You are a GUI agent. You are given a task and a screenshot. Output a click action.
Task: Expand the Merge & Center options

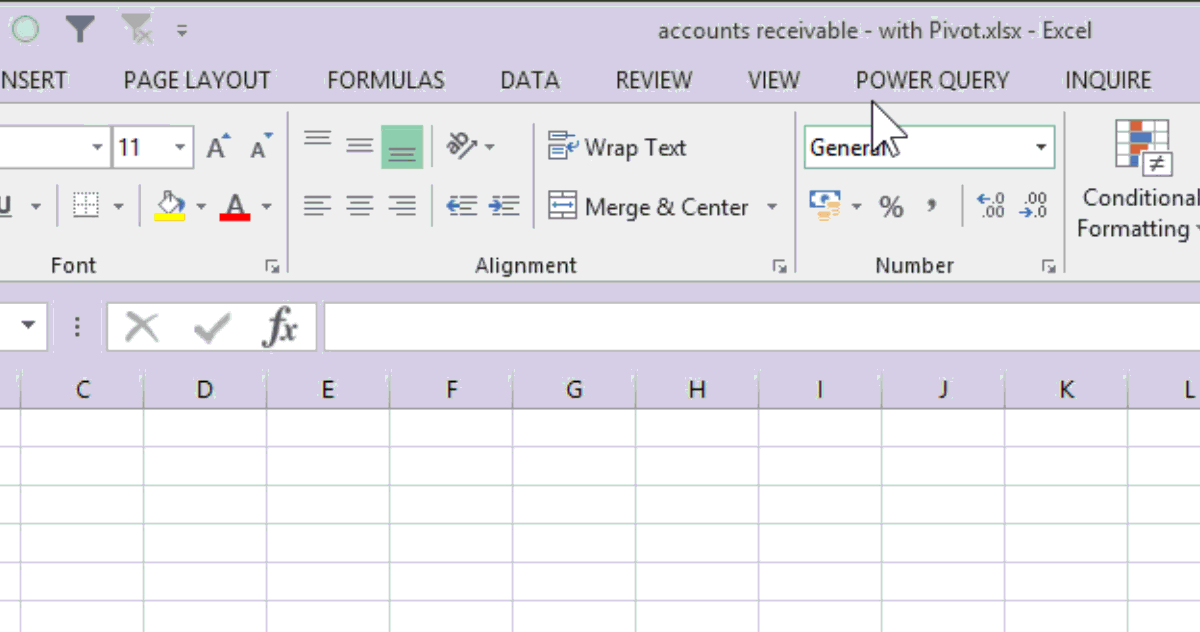click(x=771, y=207)
